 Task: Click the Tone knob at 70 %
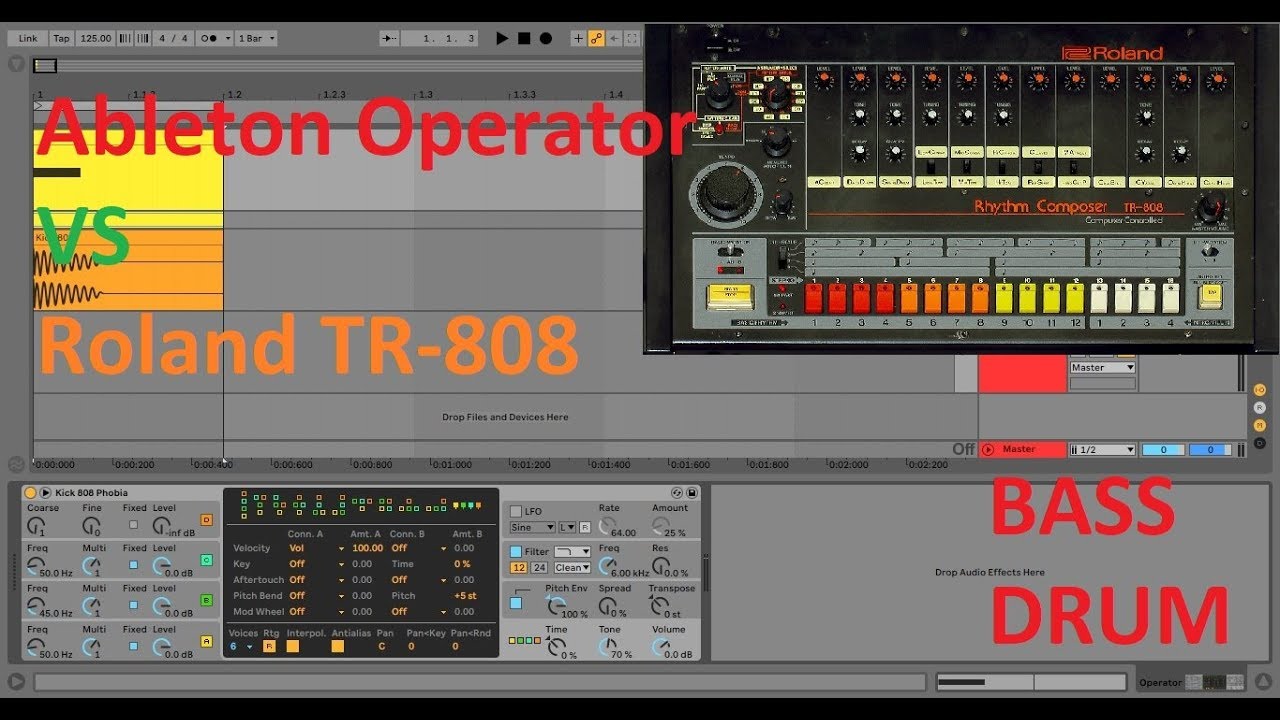[607, 646]
